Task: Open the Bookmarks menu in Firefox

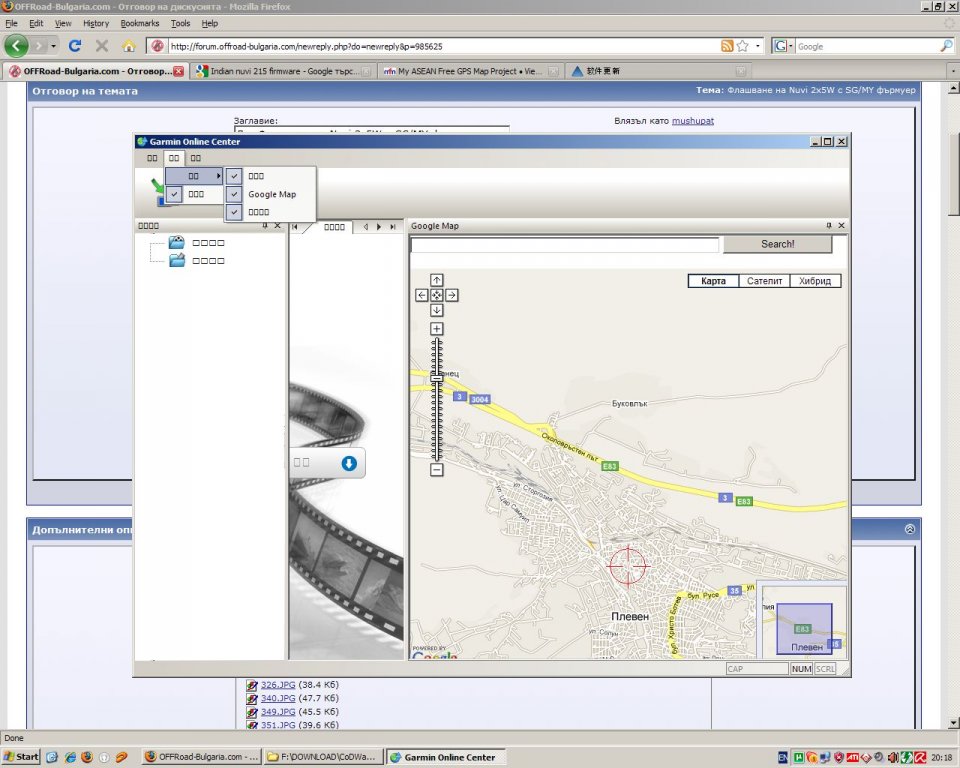Action: tap(139, 23)
